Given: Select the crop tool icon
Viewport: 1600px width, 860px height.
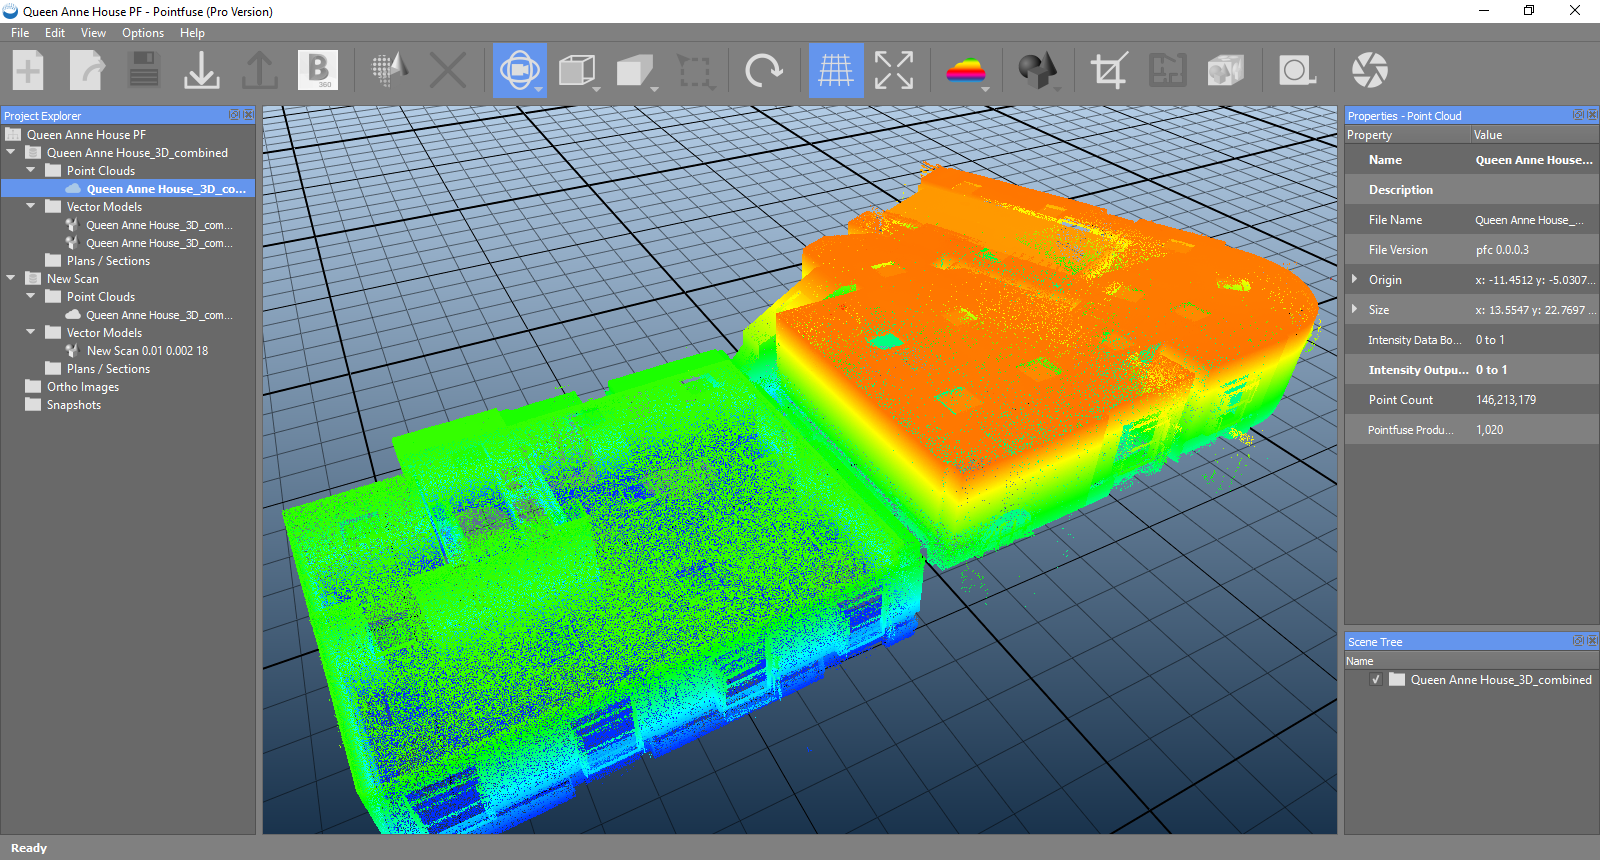Looking at the screenshot, I should click(1109, 70).
